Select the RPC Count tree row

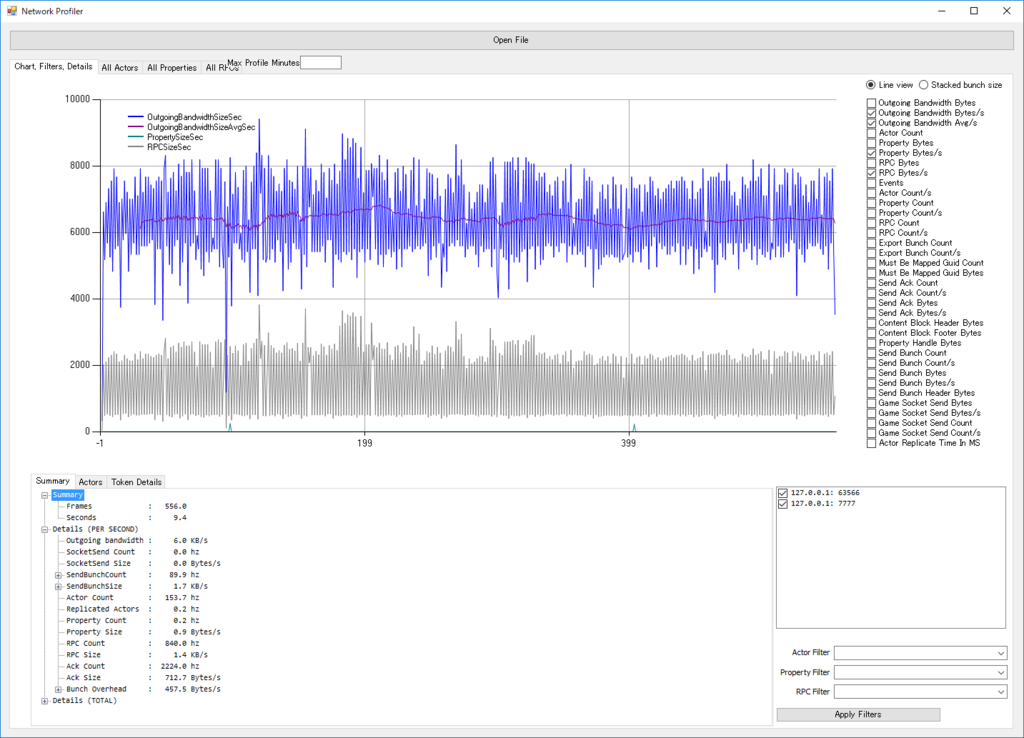click(x=133, y=643)
